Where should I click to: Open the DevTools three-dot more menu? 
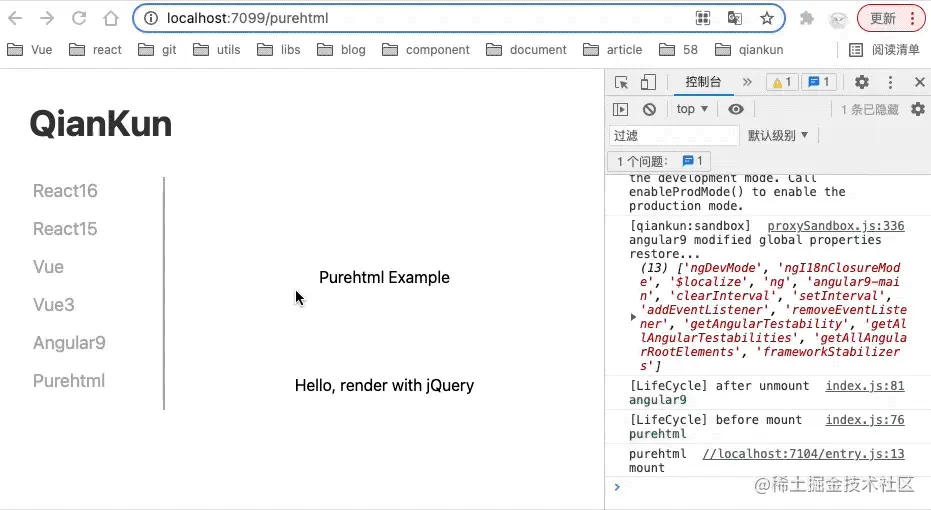890,82
